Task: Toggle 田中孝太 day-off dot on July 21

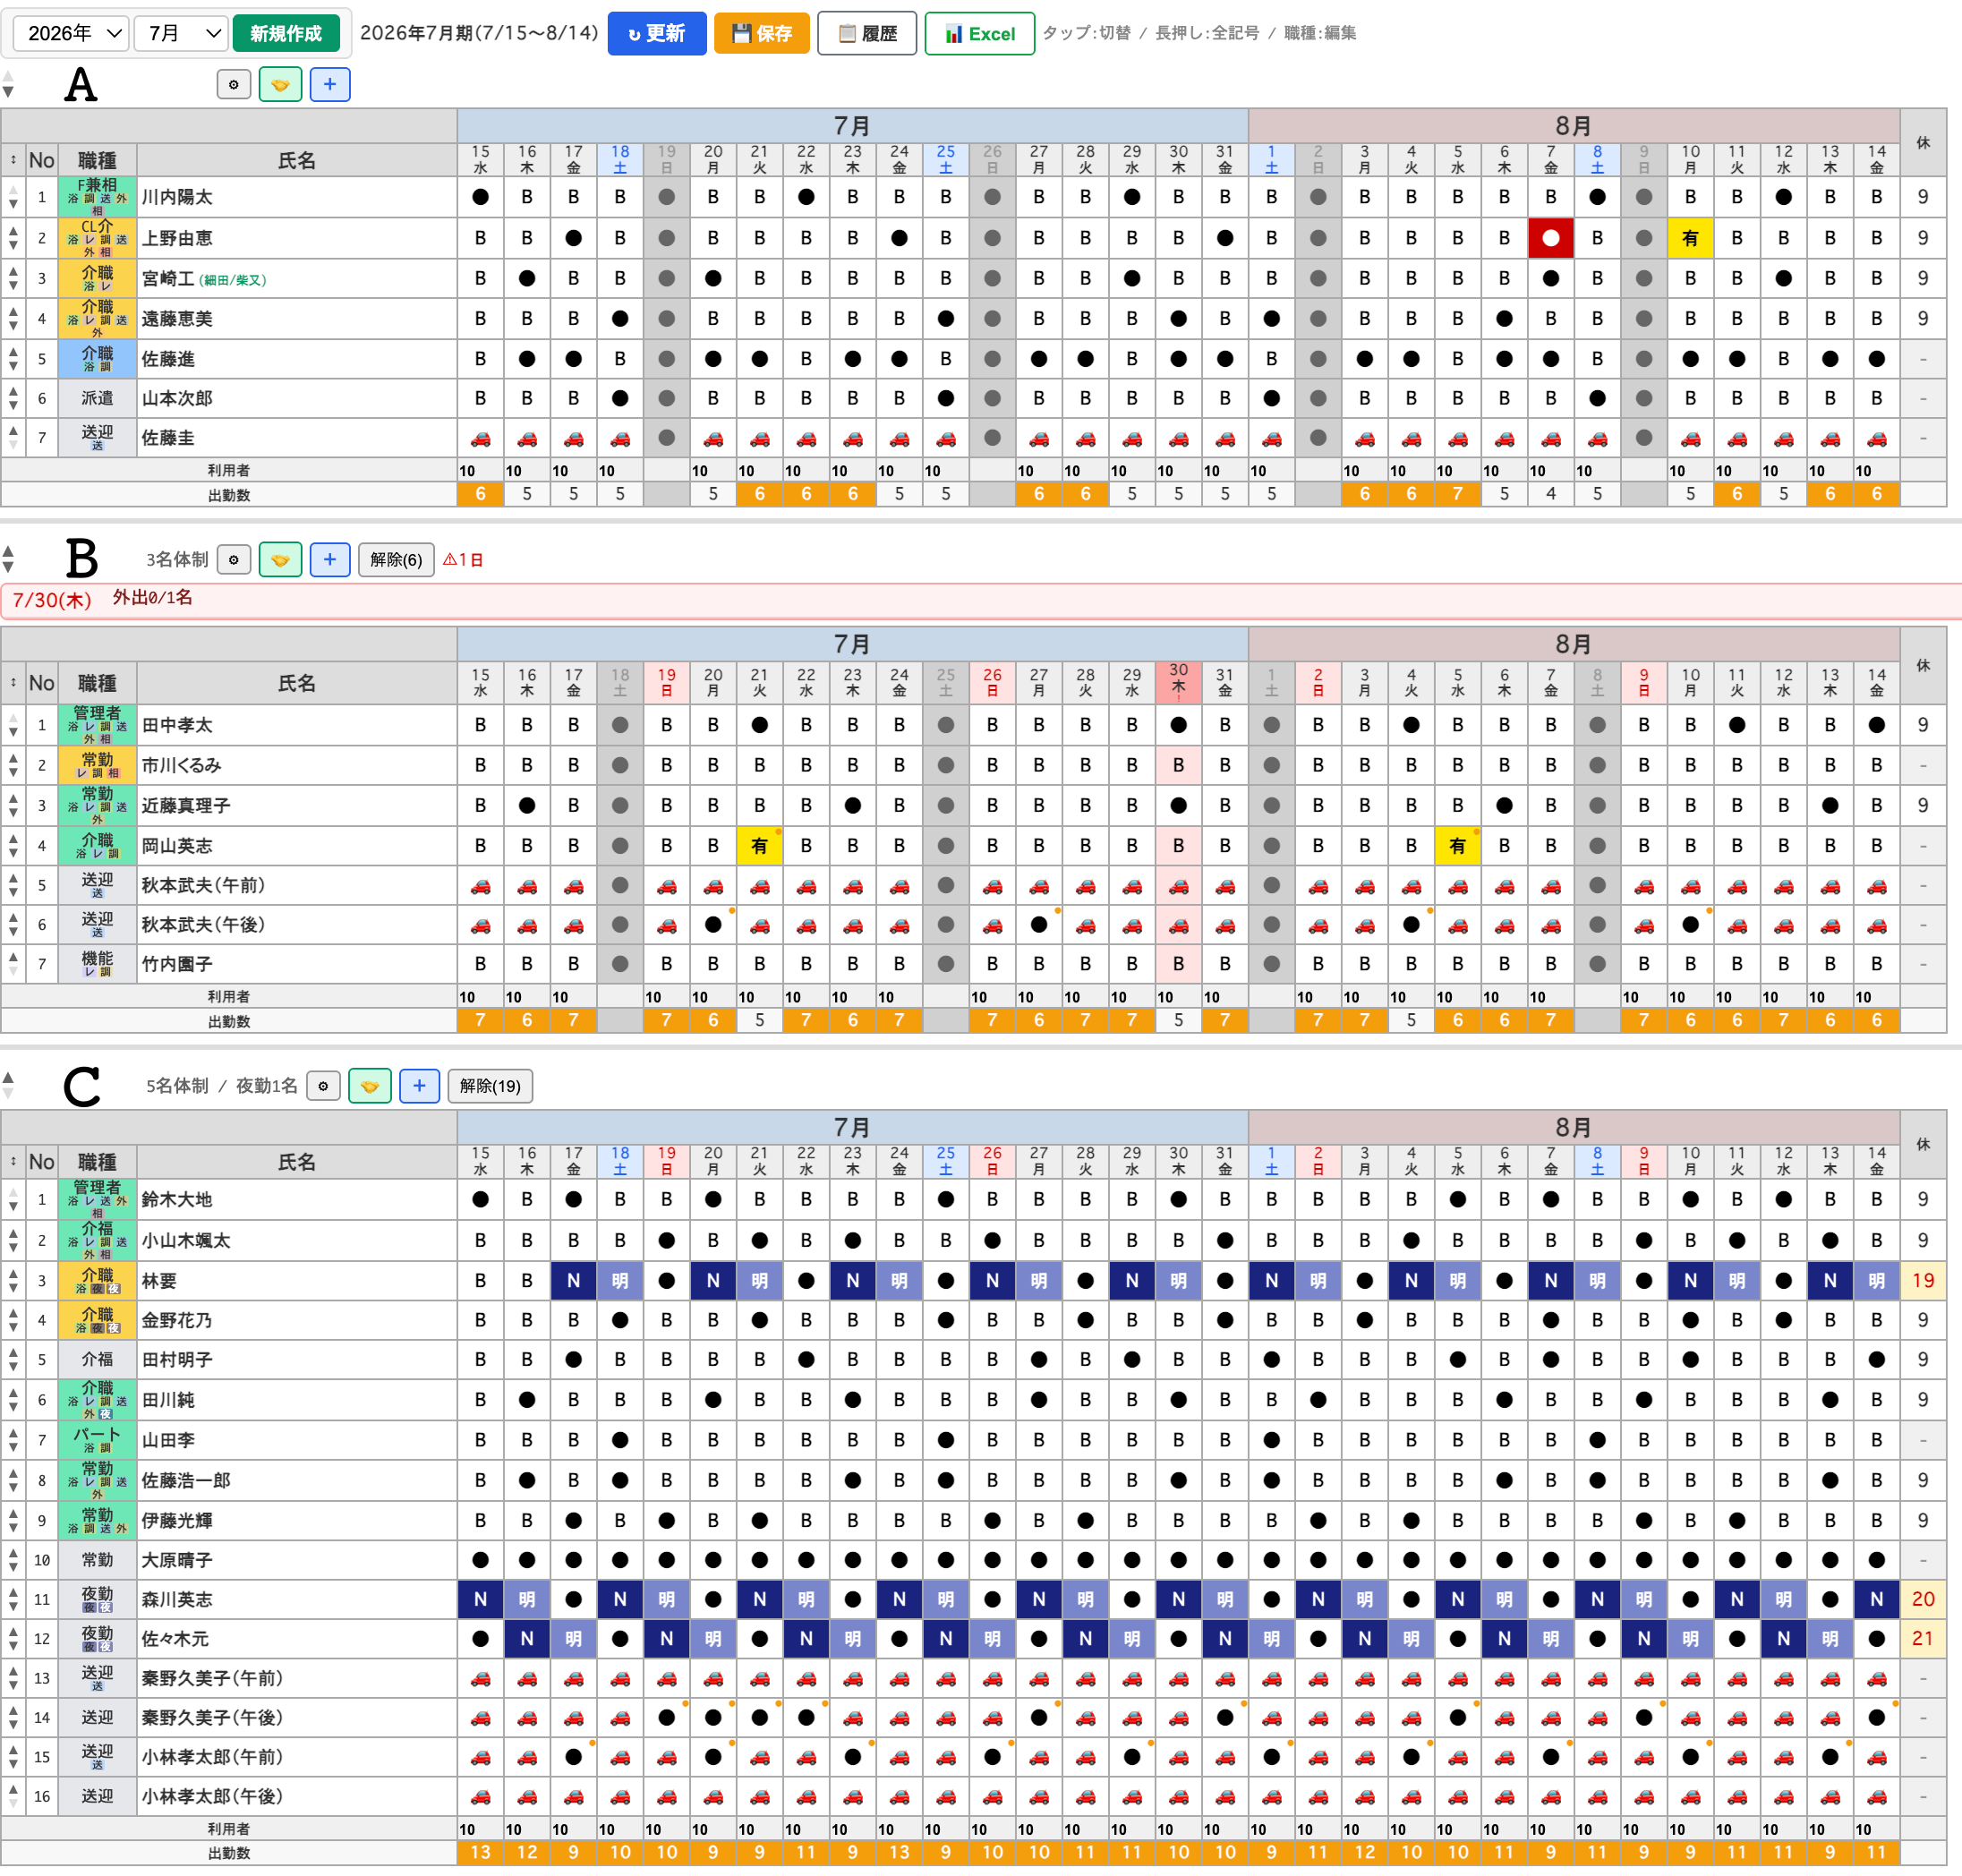Action: click(x=760, y=725)
